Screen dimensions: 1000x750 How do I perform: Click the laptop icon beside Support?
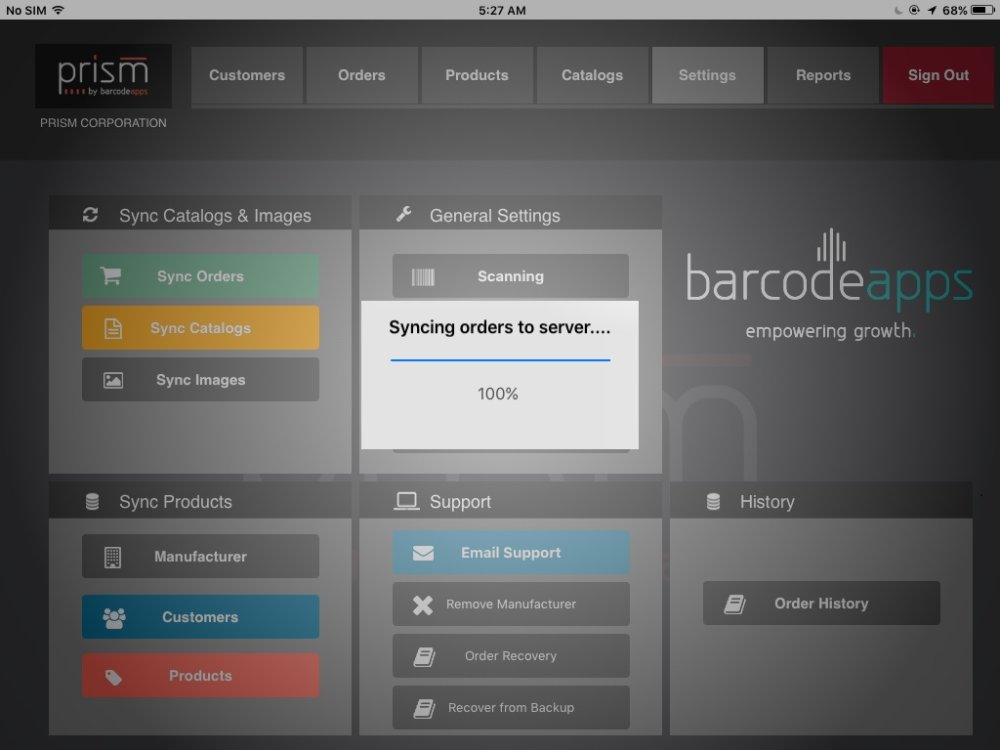pos(406,501)
